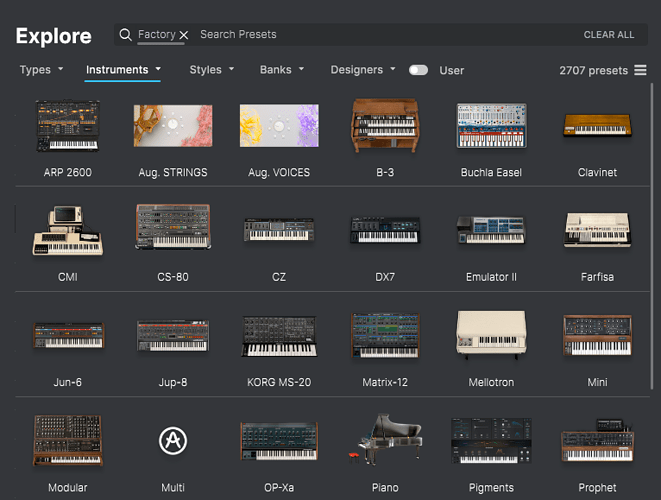The image size is (661, 500).
Task: Select the B-3 organ icon
Action: coord(385,126)
